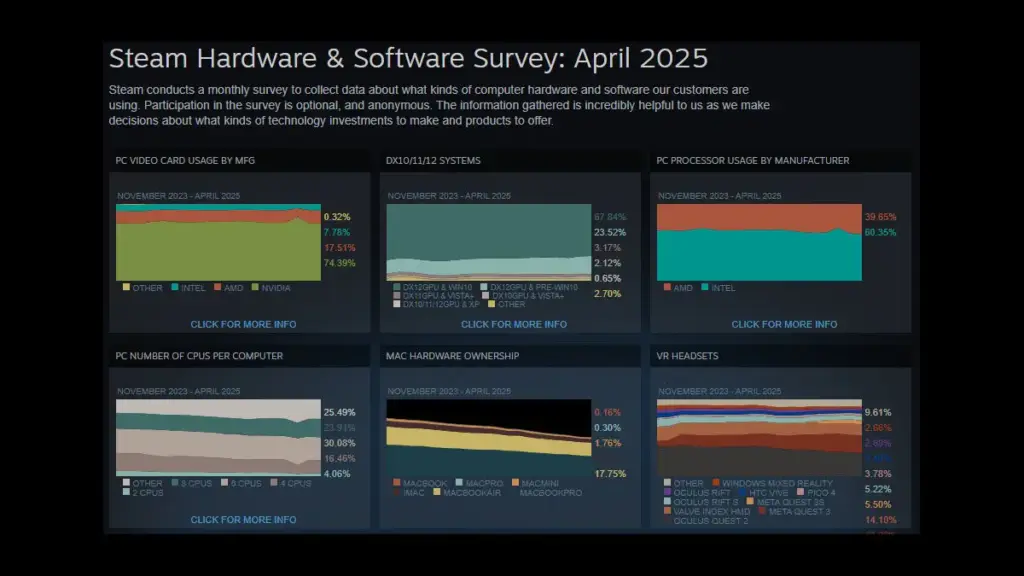This screenshot has width=1024, height=576.
Task: Click MACMINI legend swatch
Action: pyautogui.click(x=515, y=483)
